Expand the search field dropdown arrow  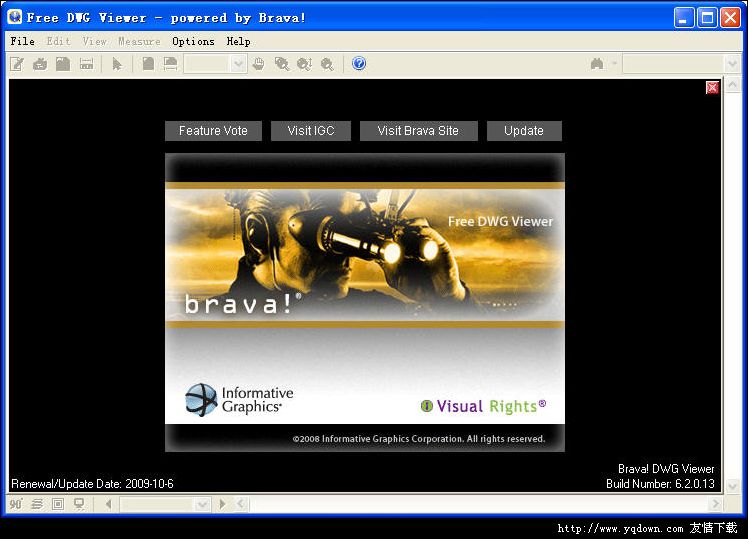[732, 64]
